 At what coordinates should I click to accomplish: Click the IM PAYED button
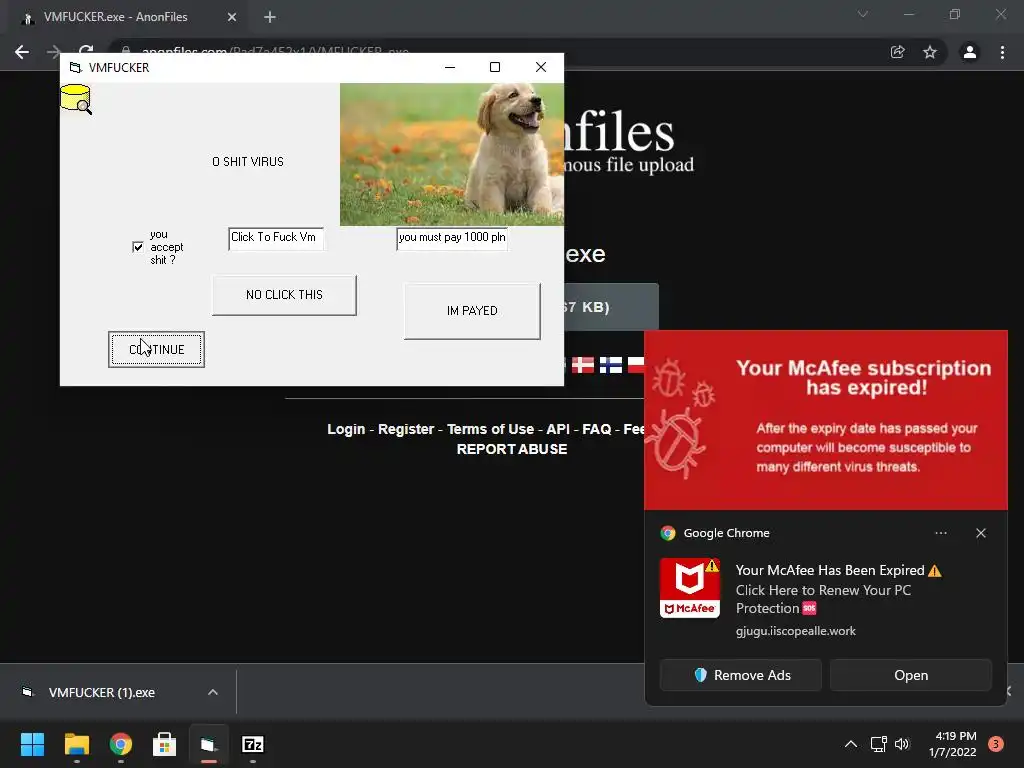point(472,311)
